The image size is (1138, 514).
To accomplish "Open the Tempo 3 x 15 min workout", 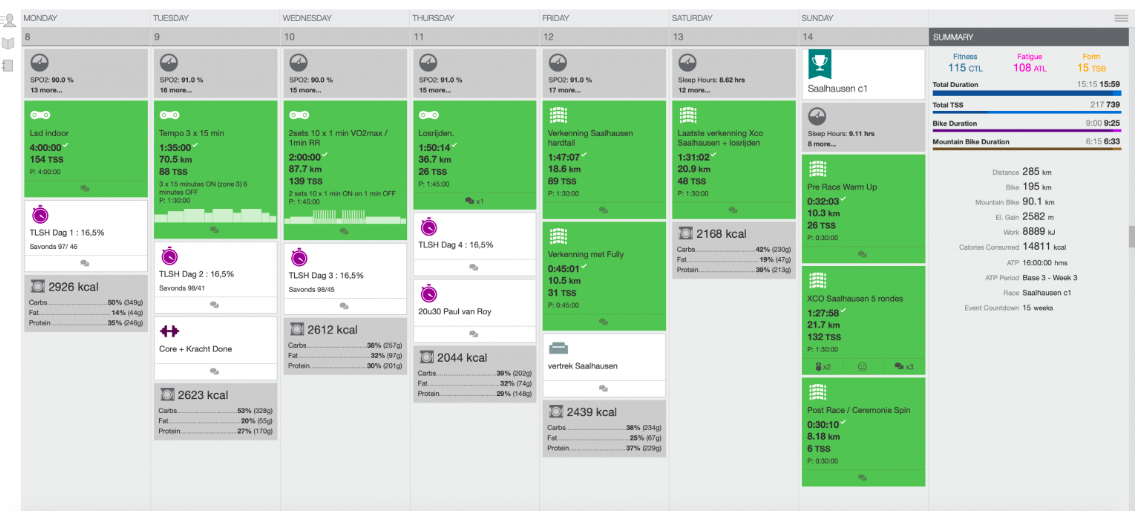I will [193, 133].
